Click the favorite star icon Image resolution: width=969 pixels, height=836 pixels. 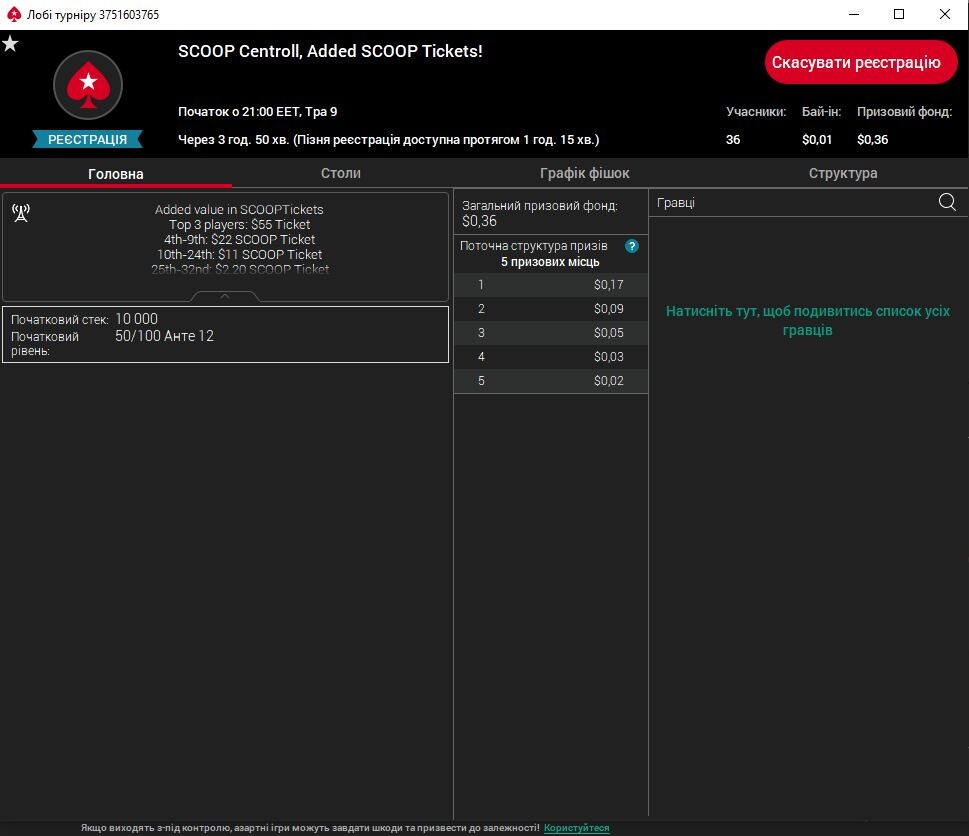click(x=10, y=44)
